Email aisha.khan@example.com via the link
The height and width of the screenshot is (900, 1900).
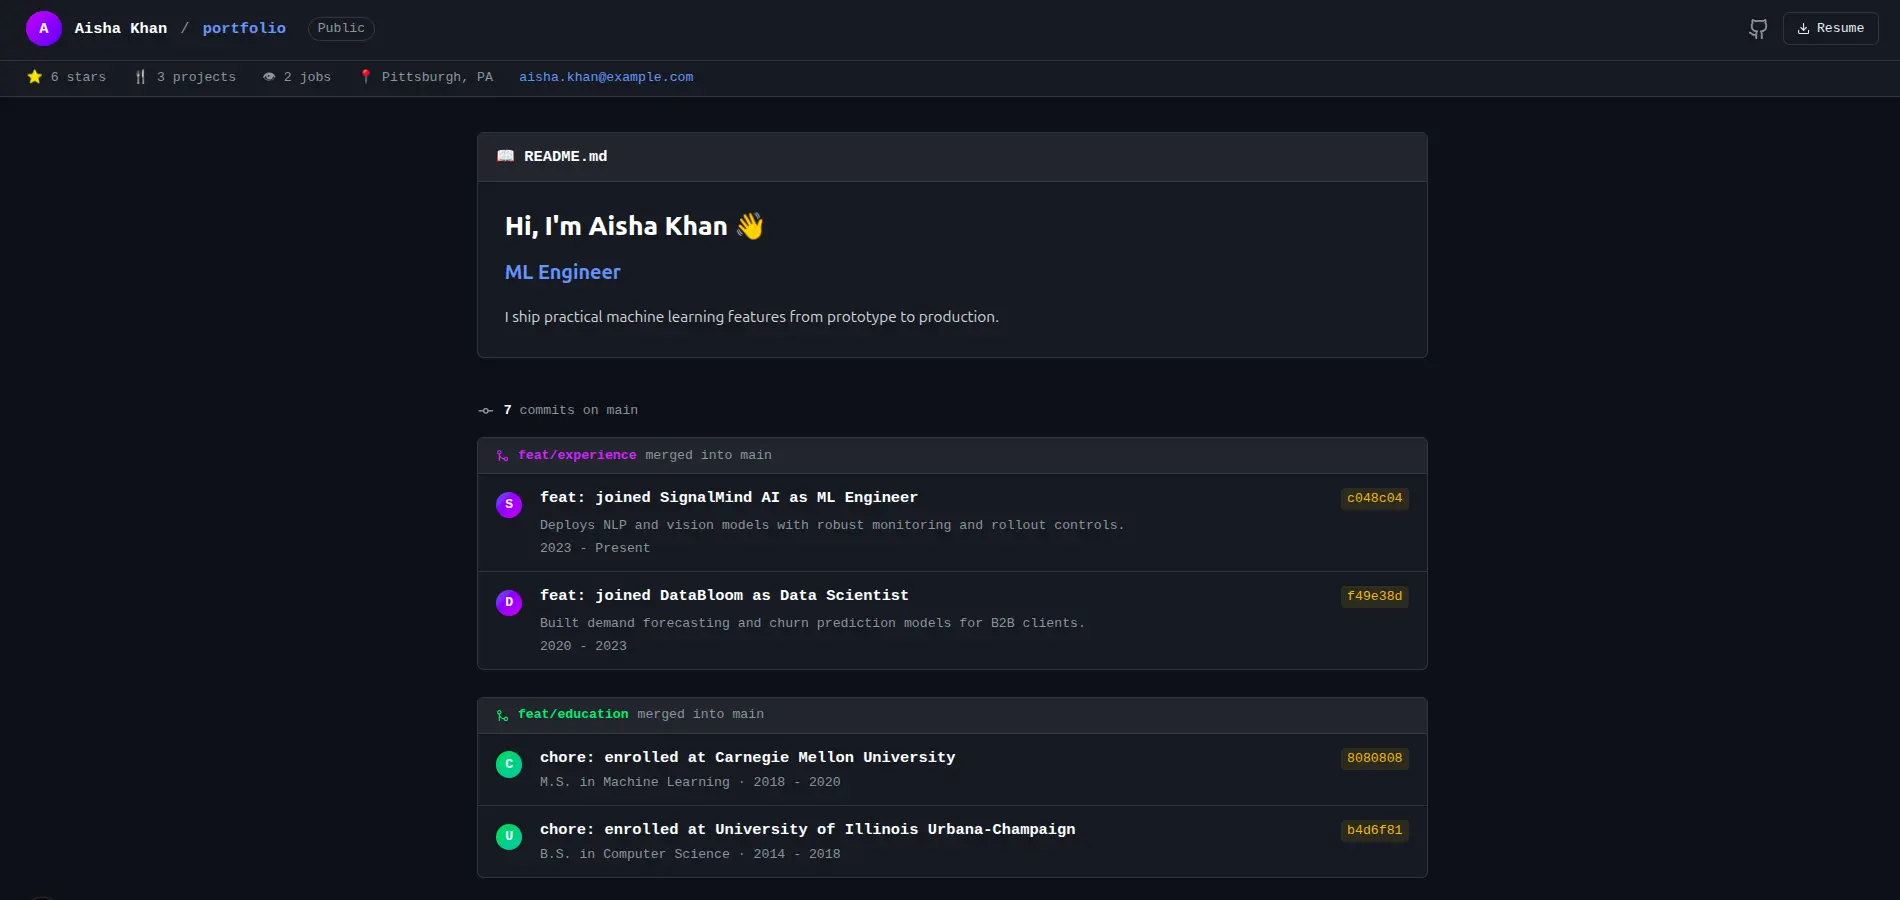pyautogui.click(x=606, y=77)
